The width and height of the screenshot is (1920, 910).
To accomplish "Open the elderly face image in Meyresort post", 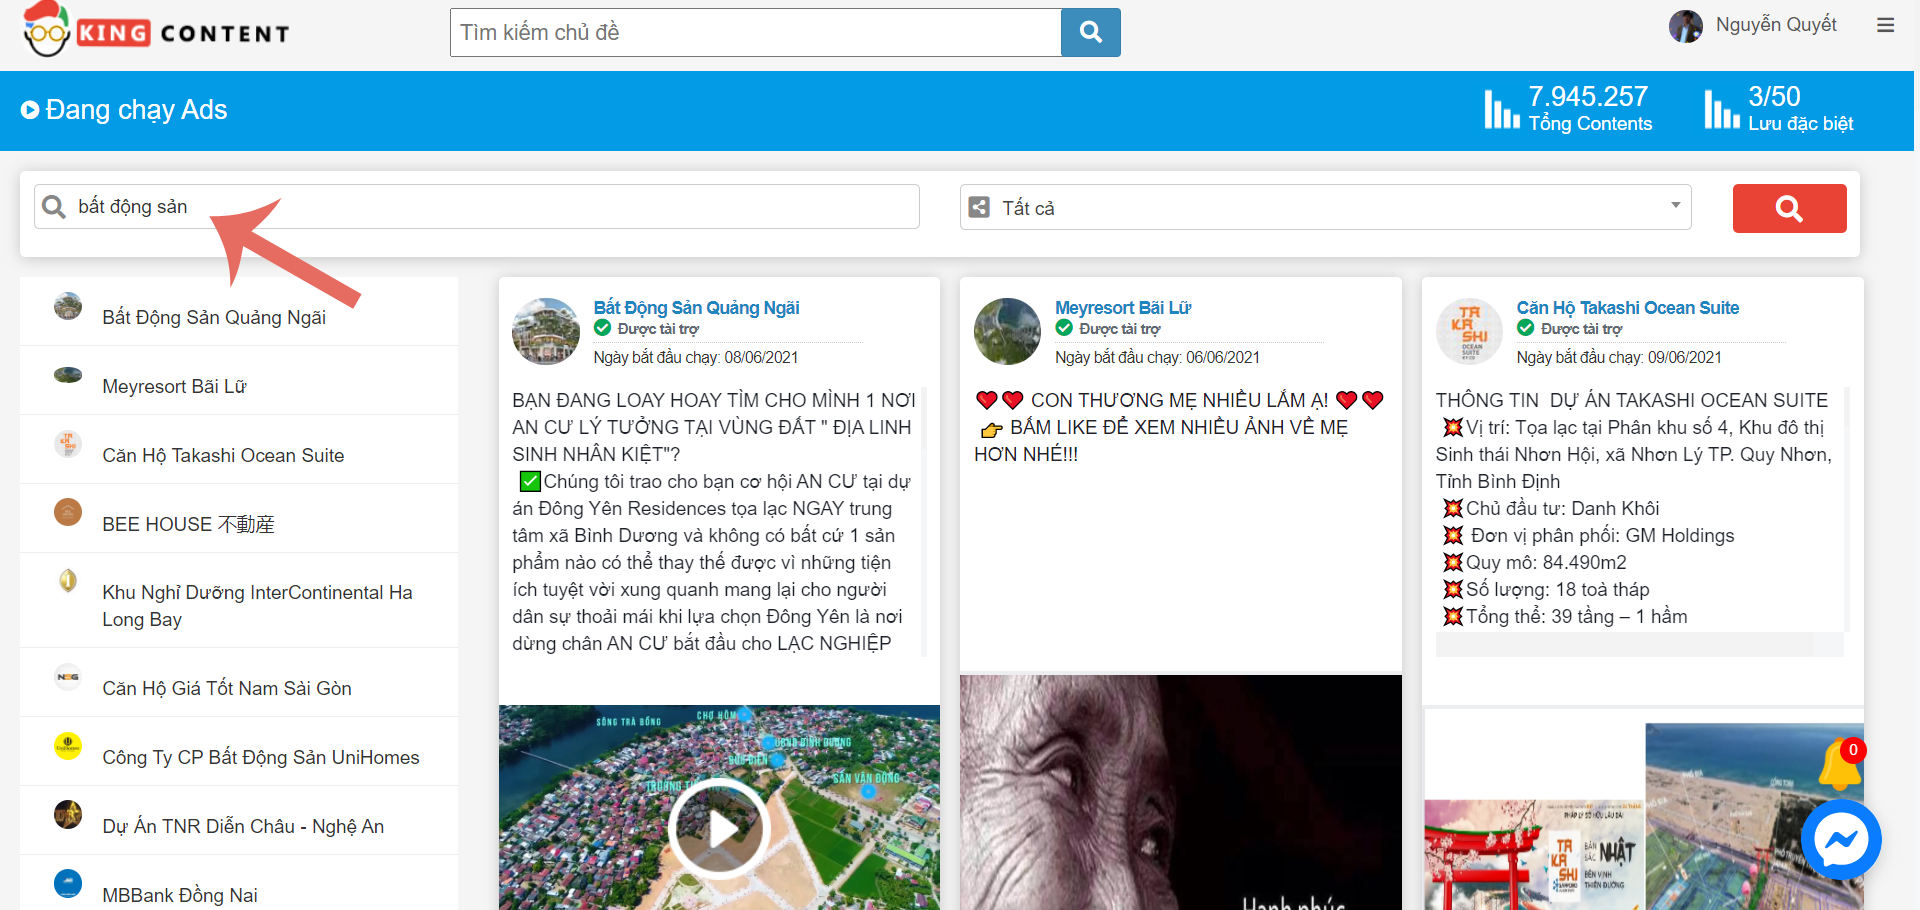I will (x=1181, y=792).
